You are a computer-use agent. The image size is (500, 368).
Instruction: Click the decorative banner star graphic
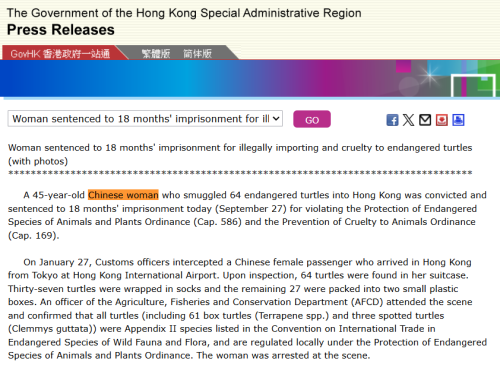(430, 76)
